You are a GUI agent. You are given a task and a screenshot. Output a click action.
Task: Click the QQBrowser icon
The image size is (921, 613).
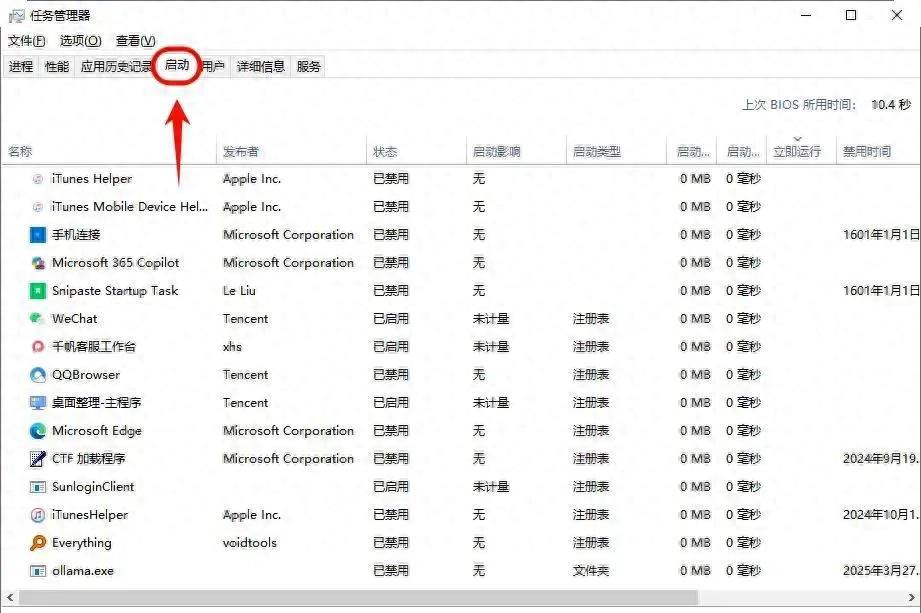(38, 375)
